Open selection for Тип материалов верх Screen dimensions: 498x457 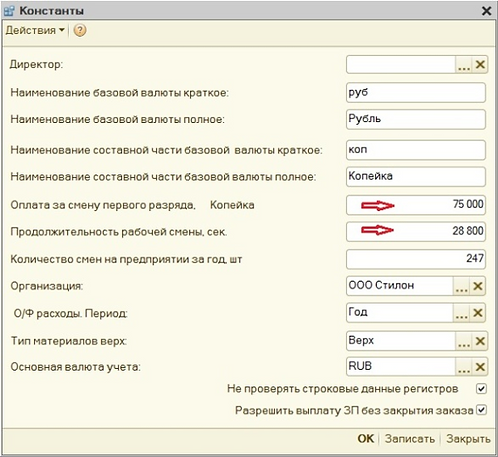464,341
